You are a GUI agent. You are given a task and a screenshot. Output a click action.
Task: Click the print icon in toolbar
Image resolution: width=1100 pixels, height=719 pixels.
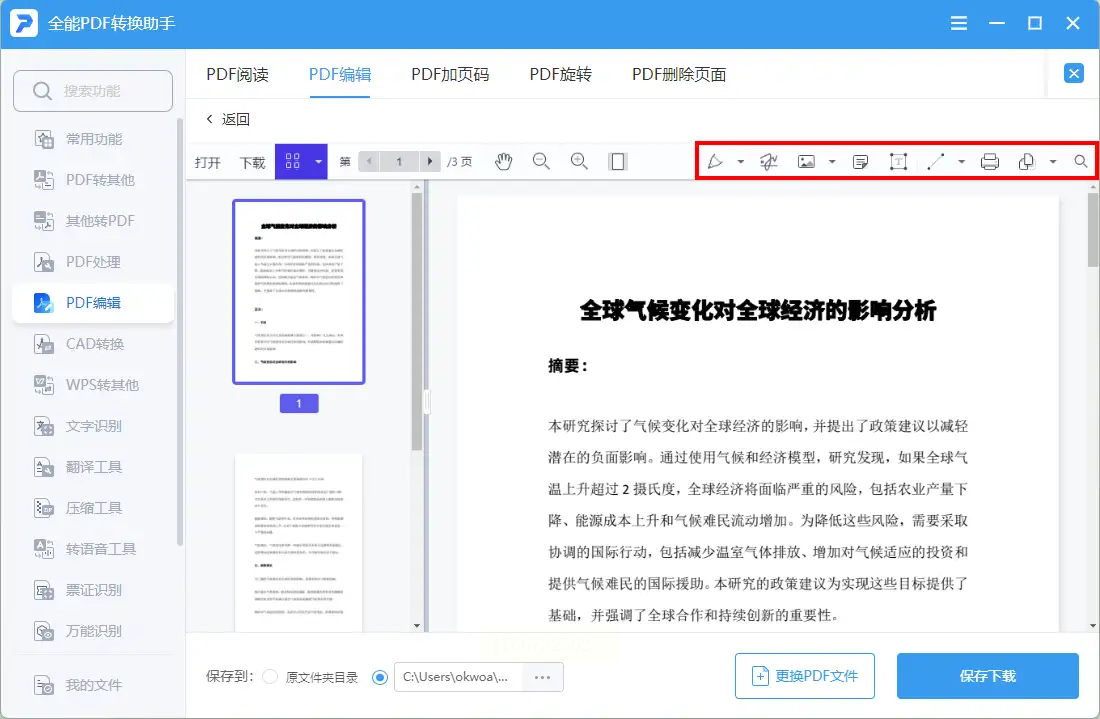[990, 162]
